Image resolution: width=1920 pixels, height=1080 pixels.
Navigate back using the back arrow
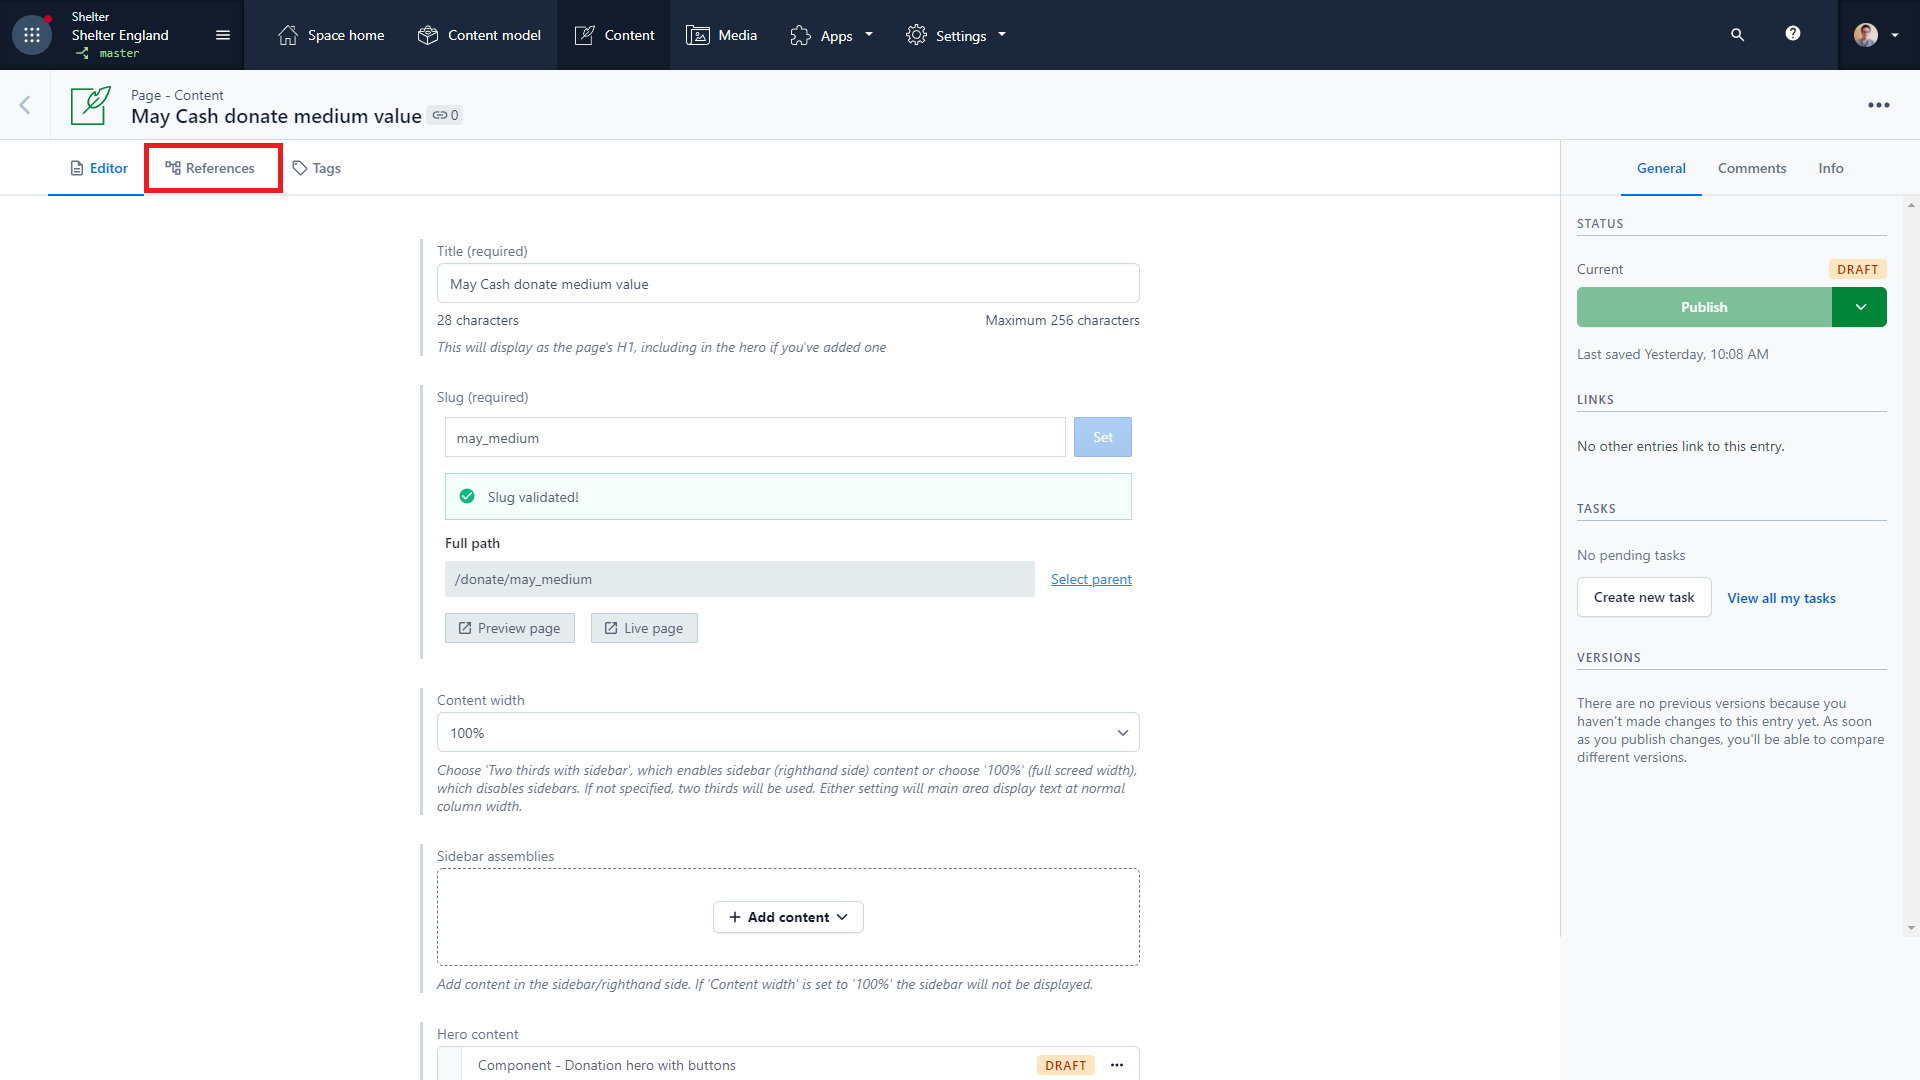point(24,104)
